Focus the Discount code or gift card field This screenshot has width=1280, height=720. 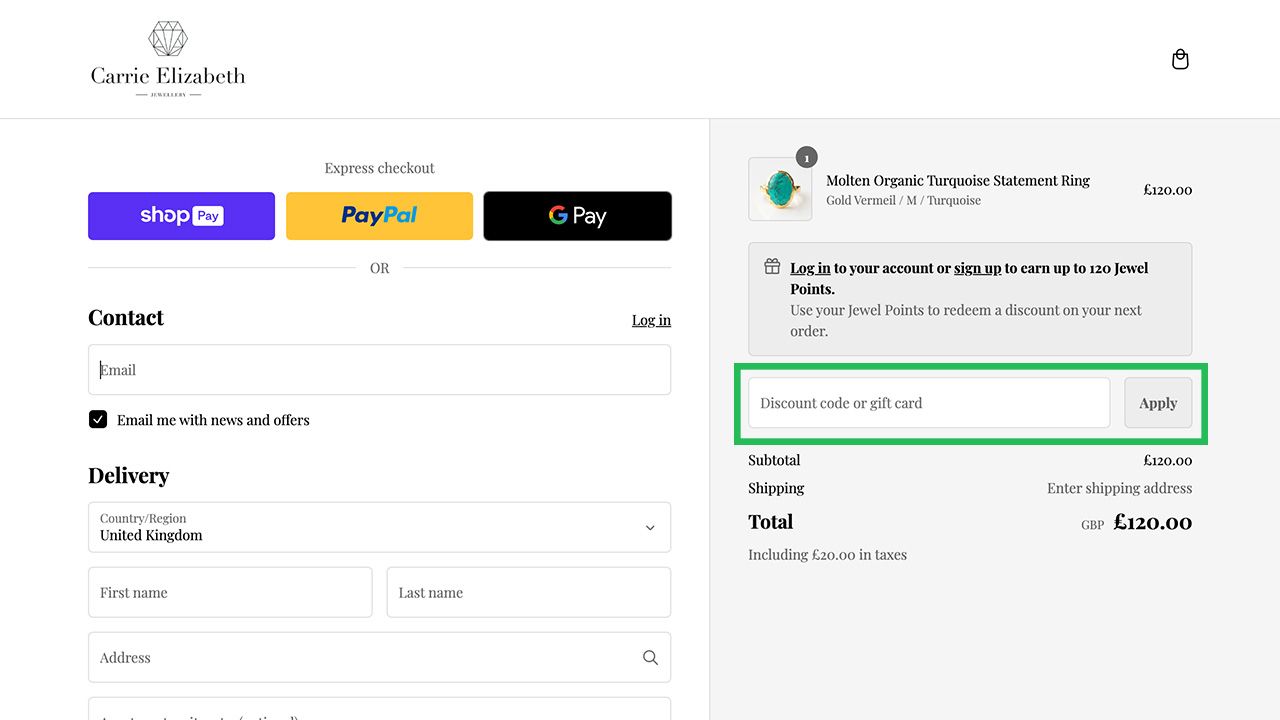[x=928, y=403]
